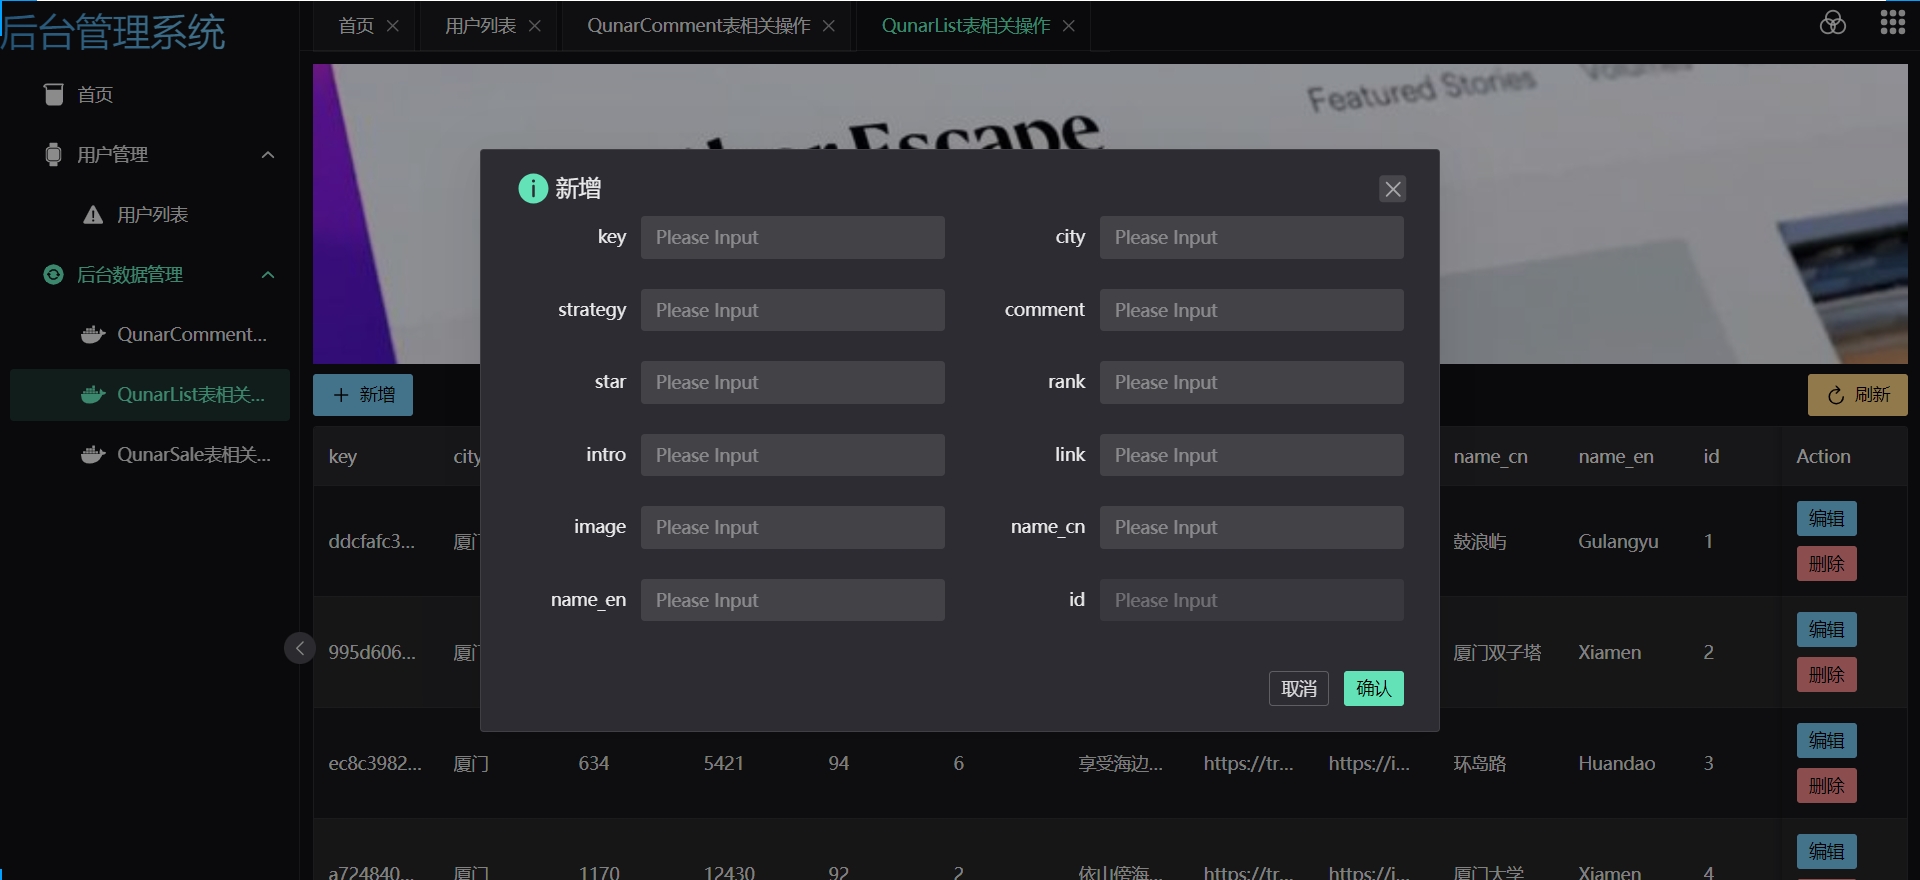This screenshot has width=1920, height=880.
Task: Click the 用户管理 sidebar icon
Action: (54, 154)
